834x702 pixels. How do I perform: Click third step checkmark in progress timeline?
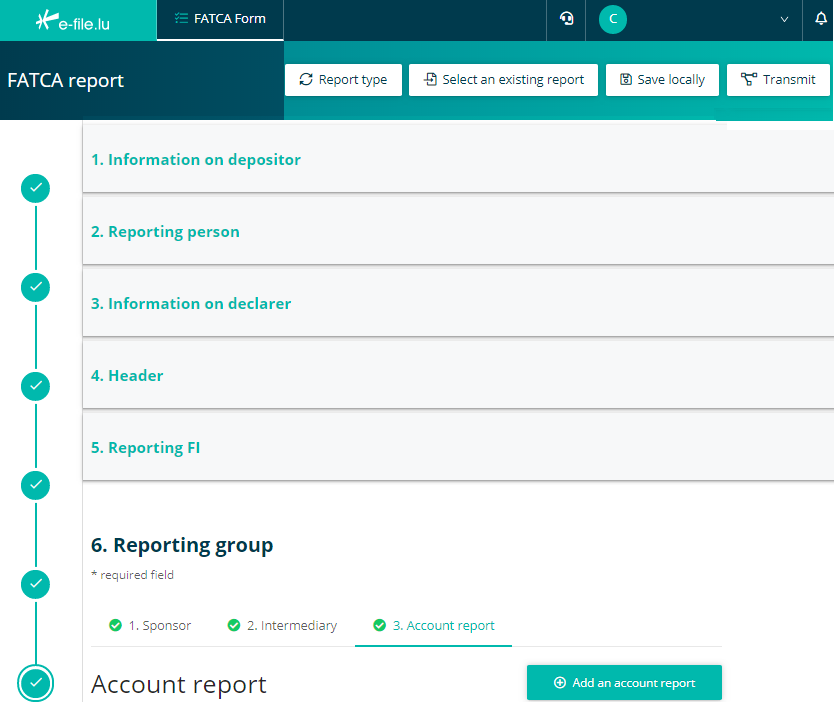click(35, 385)
